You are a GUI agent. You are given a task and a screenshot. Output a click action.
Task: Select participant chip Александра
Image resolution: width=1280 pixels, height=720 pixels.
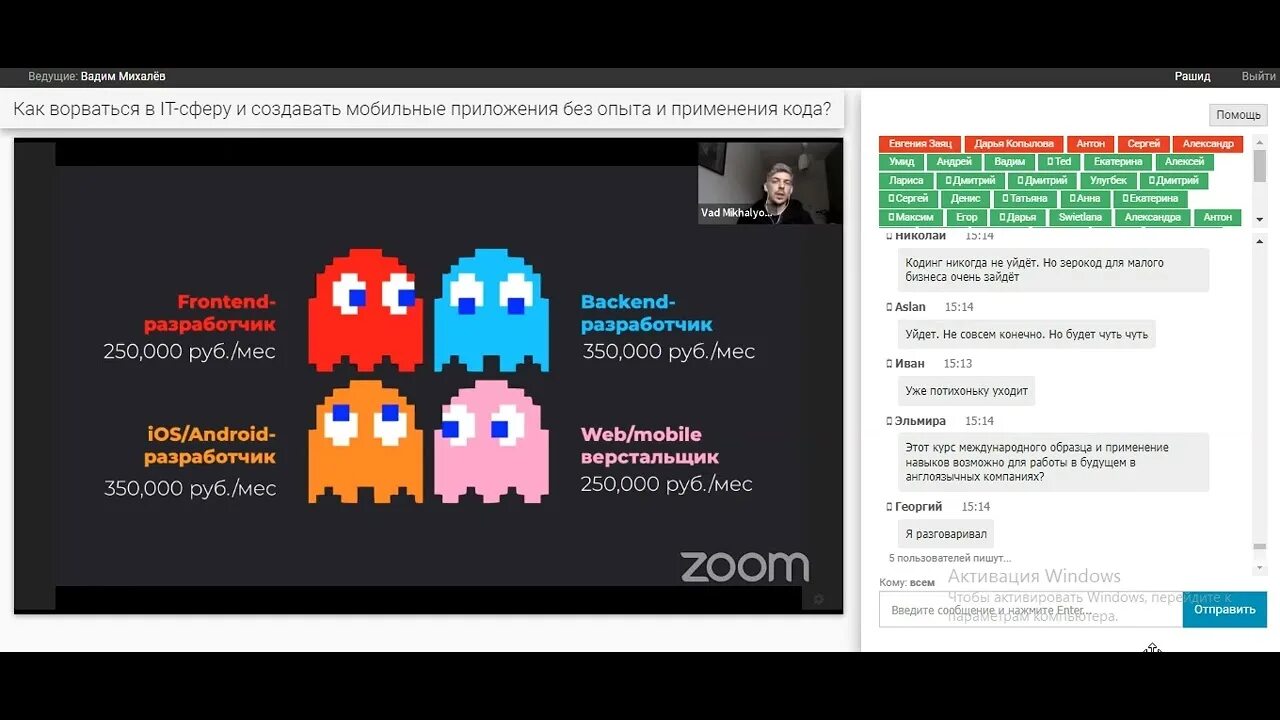tap(1152, 217)
